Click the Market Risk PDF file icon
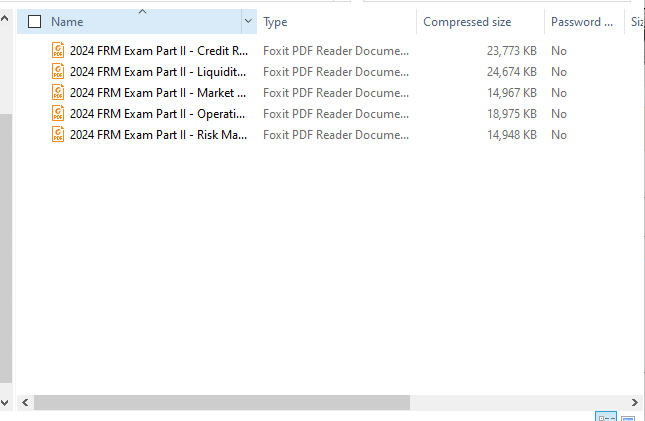The width and height of the screenshot is (645, 421). pos(58,92)
